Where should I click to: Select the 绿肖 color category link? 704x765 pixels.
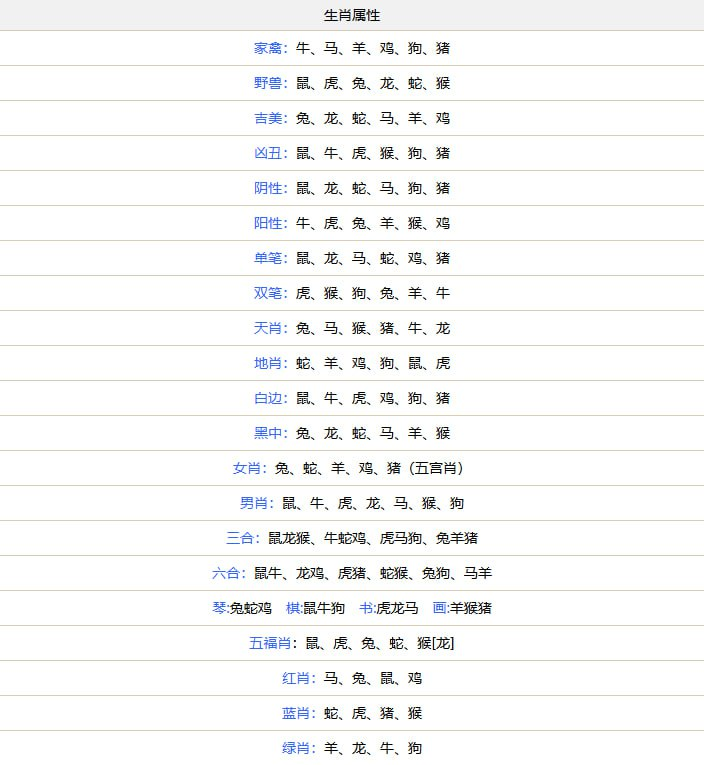(x=296, y=748)
